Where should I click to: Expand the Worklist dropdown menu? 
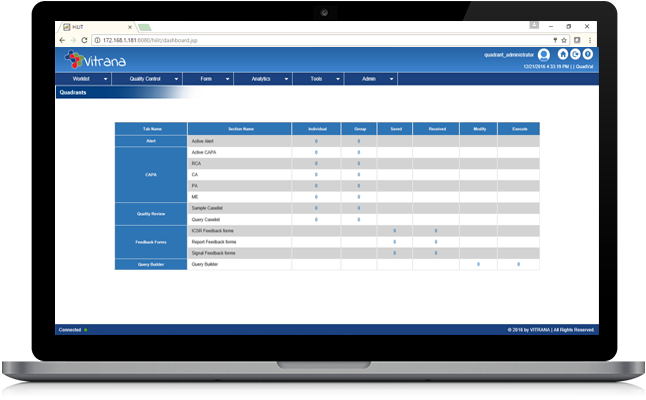tap(86, 78)
